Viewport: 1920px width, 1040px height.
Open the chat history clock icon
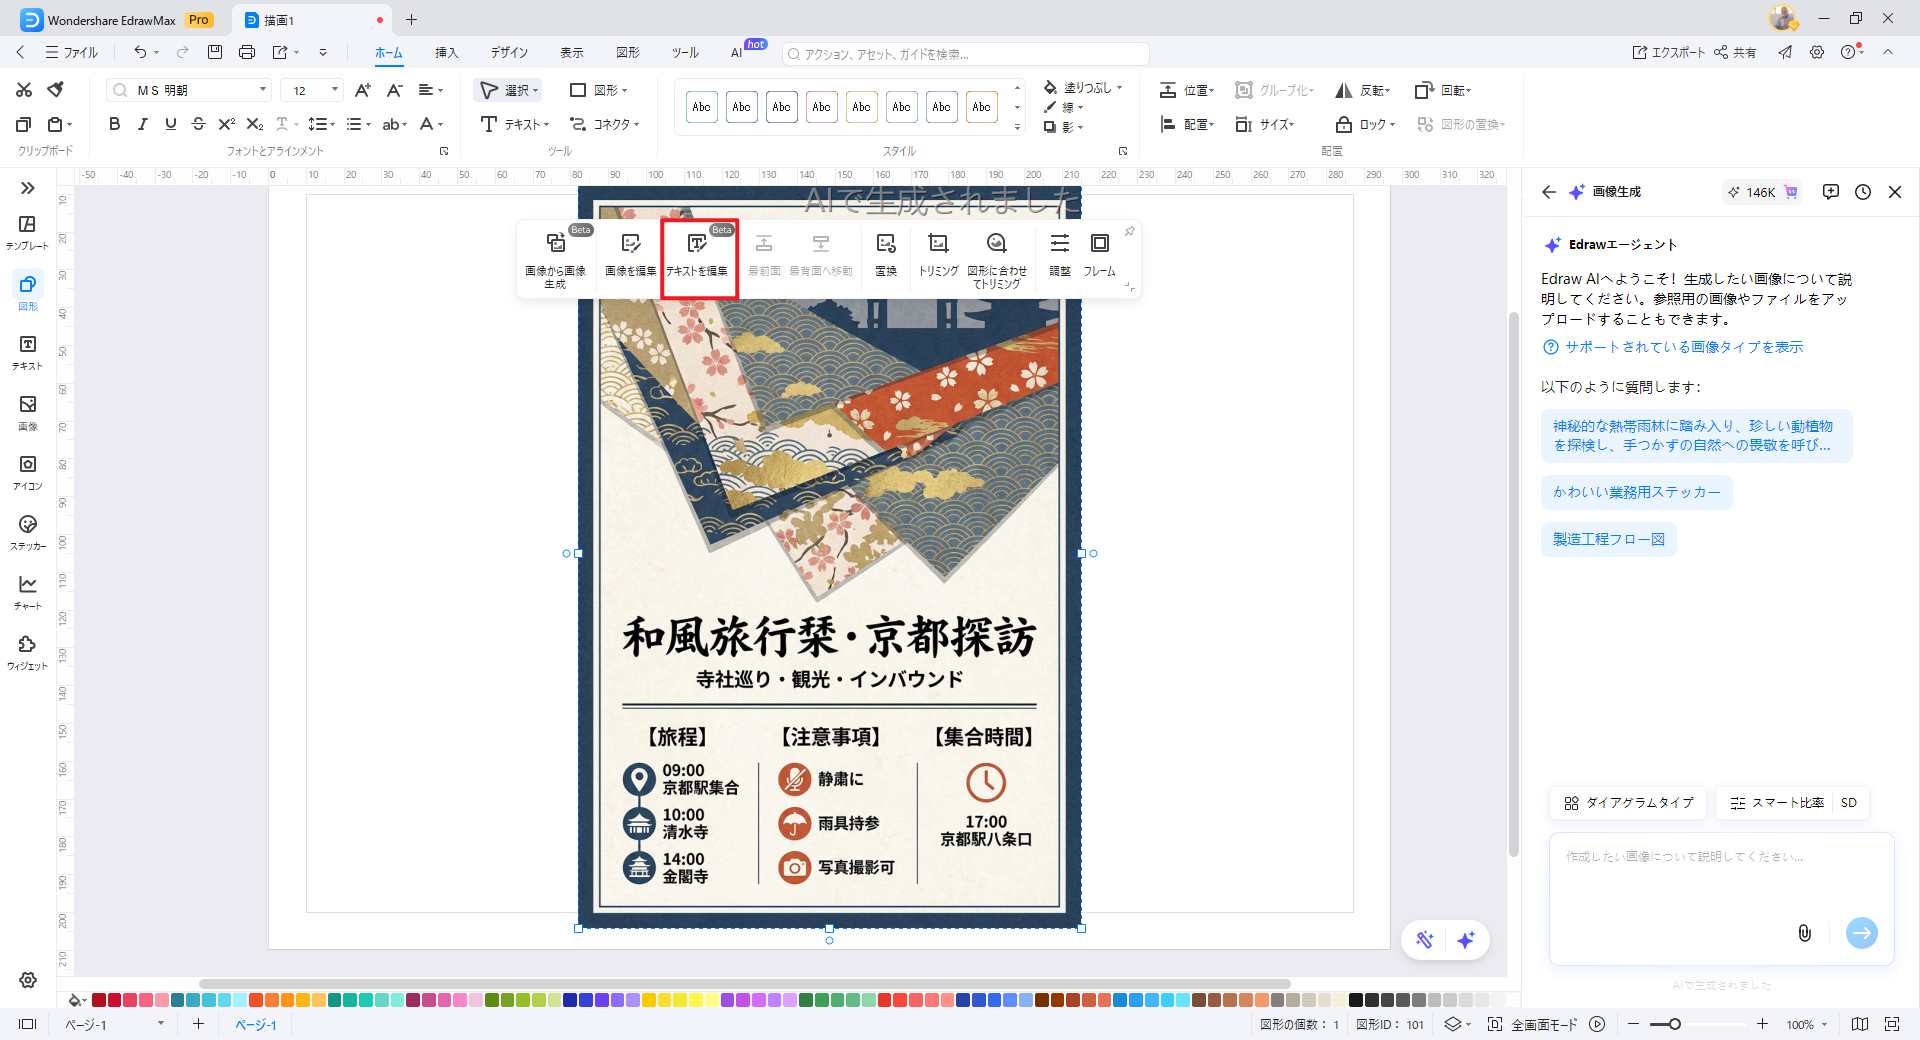(x=1862, y=192)
